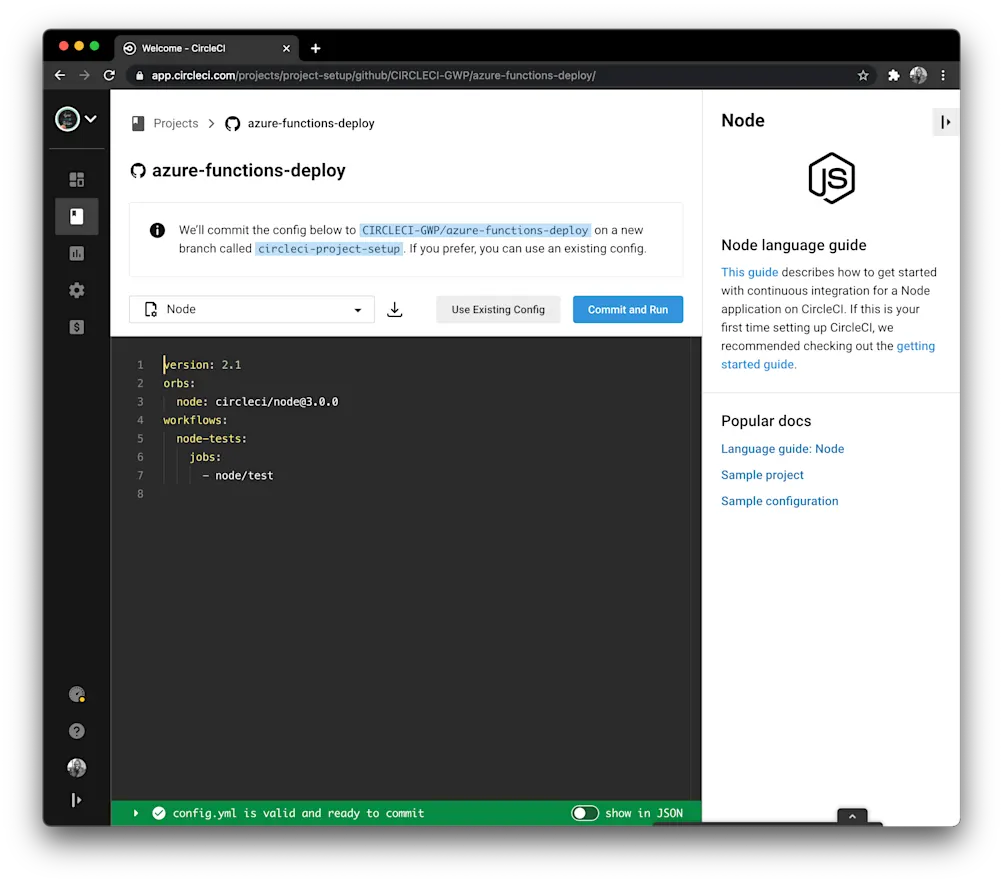This screenshot has width=1003, height=883.
Task: Open the Dashboard/Pipelines icon in sidebar
Action: [77, 179]
